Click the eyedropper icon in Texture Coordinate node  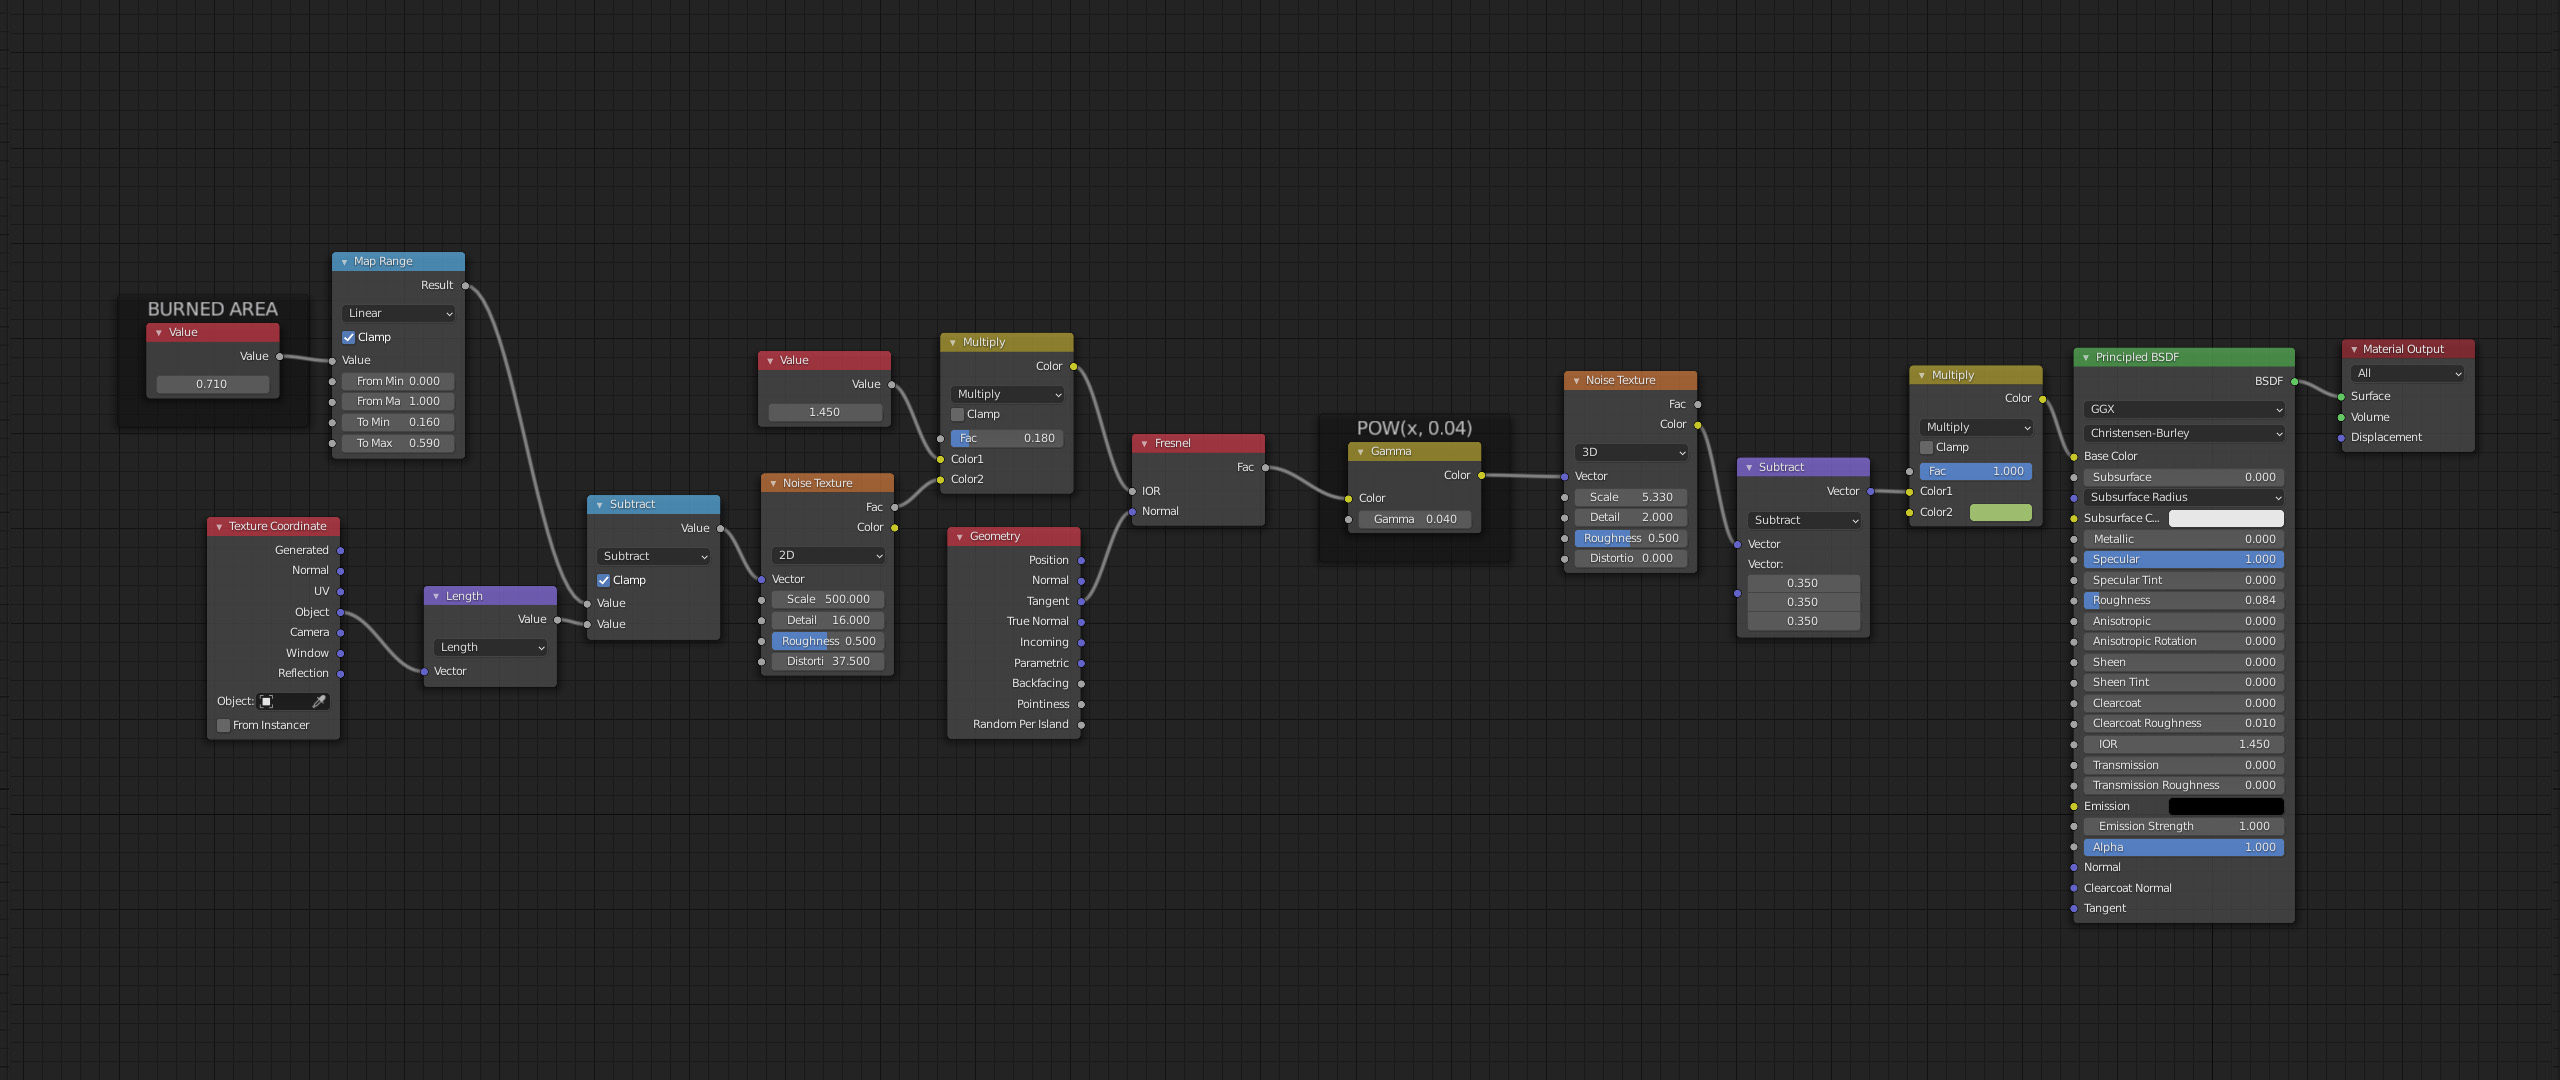[x=319, y=701]
